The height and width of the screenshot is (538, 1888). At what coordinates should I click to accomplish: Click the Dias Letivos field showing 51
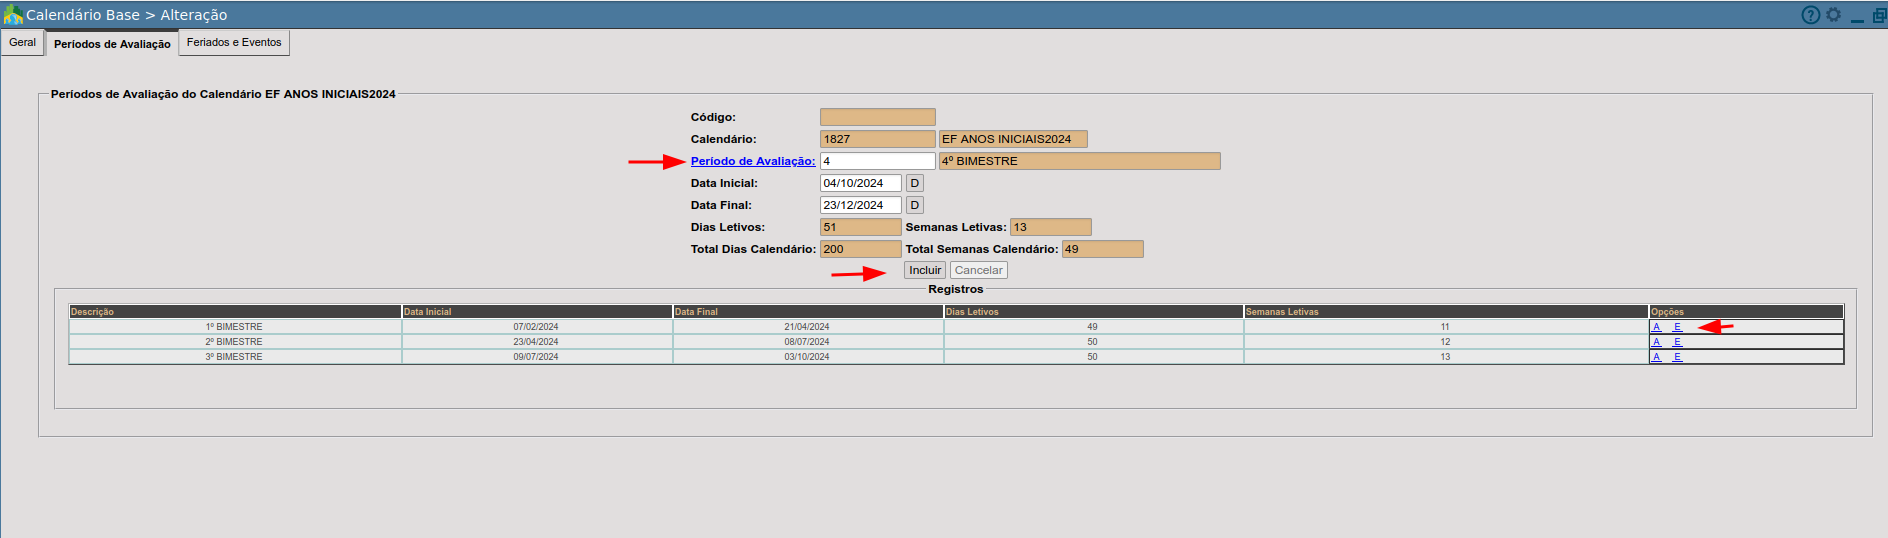click(x=861, y=227)
